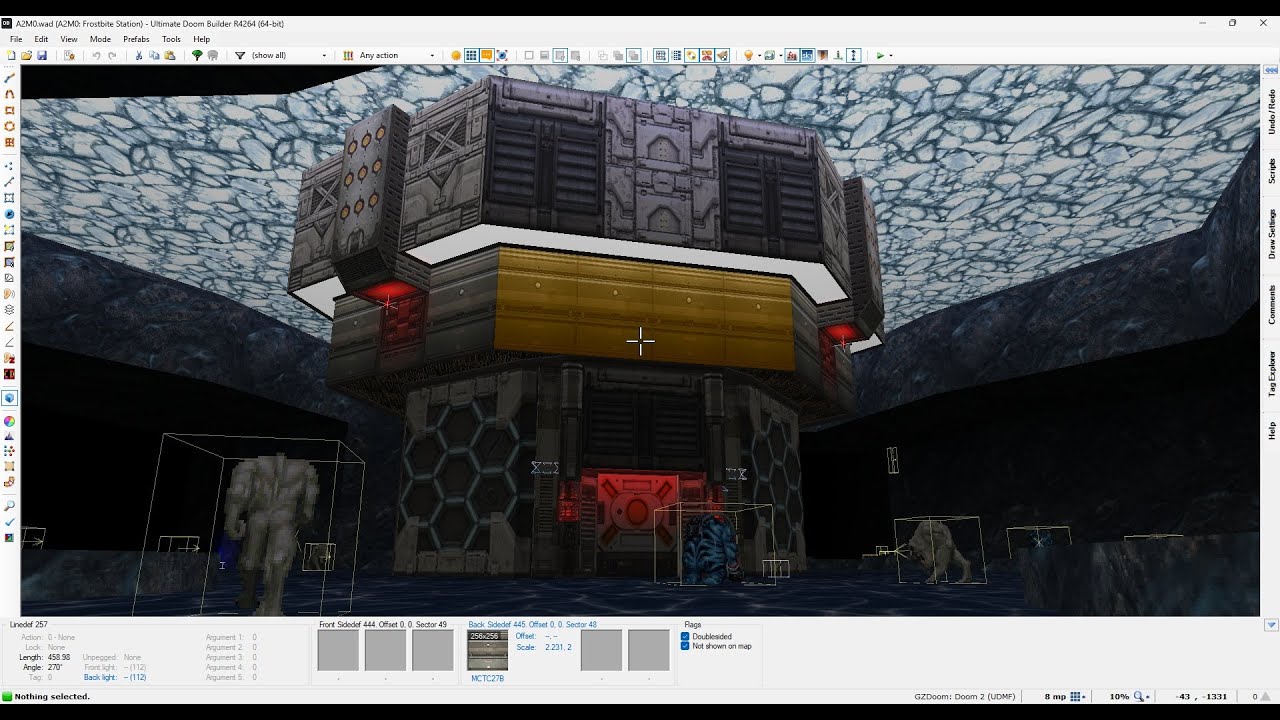1280x720 pixels.
Task: Click the blue checkmark Map Analysis icon
Action: click(10, 522)
